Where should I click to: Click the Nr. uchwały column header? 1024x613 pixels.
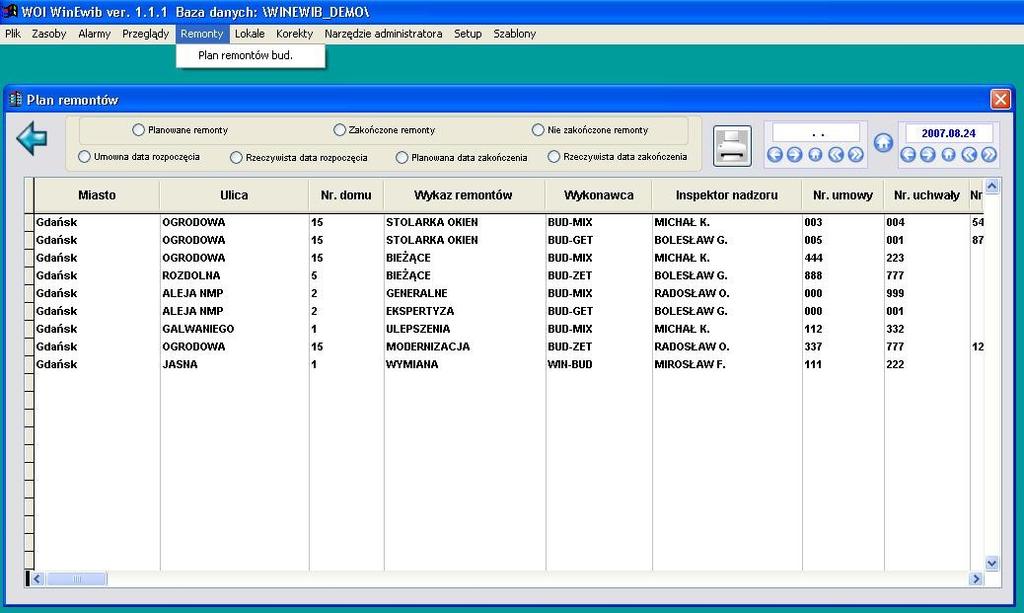(927, 195)
